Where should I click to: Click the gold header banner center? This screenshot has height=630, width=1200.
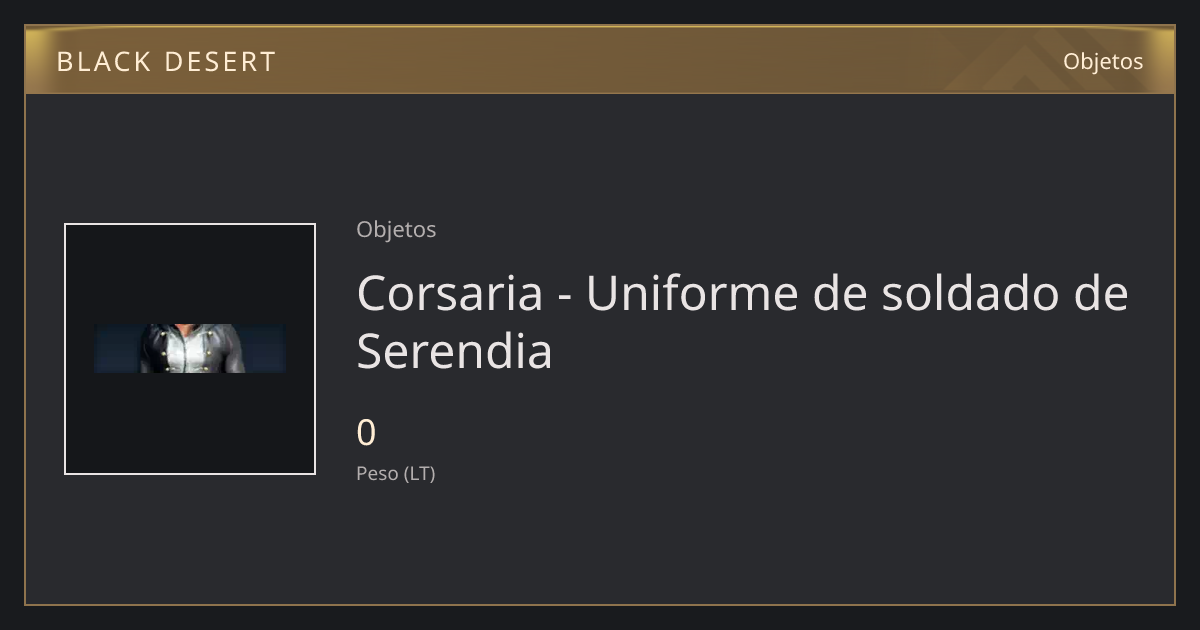tap(600, 60)
